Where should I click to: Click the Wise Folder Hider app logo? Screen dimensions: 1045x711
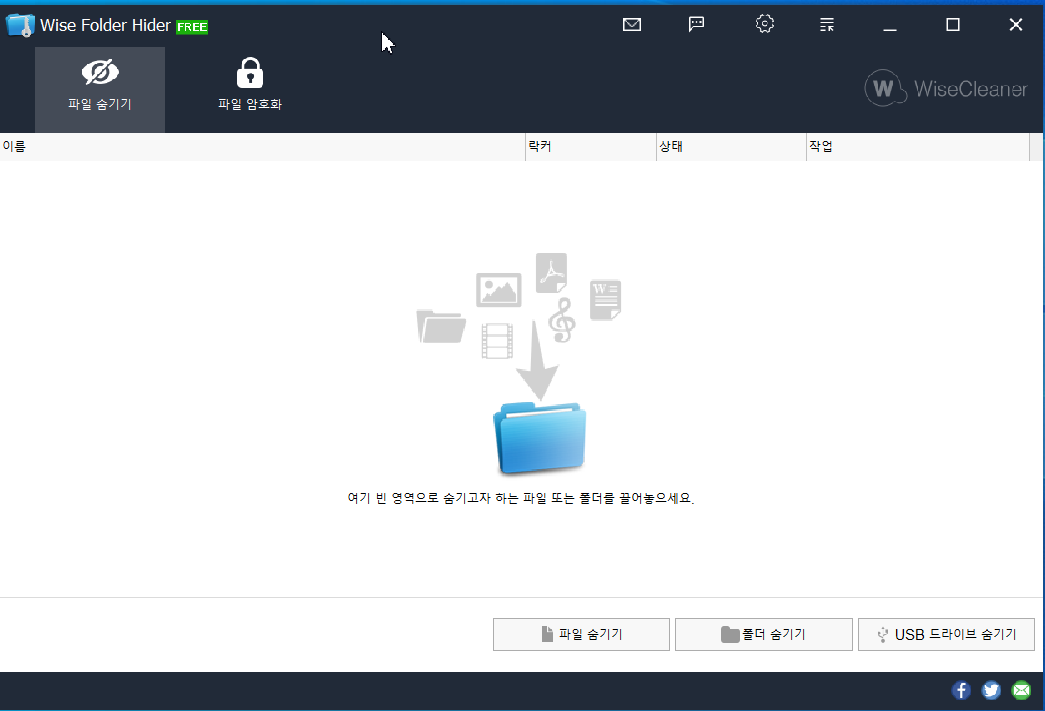click(x=20, y=25)
